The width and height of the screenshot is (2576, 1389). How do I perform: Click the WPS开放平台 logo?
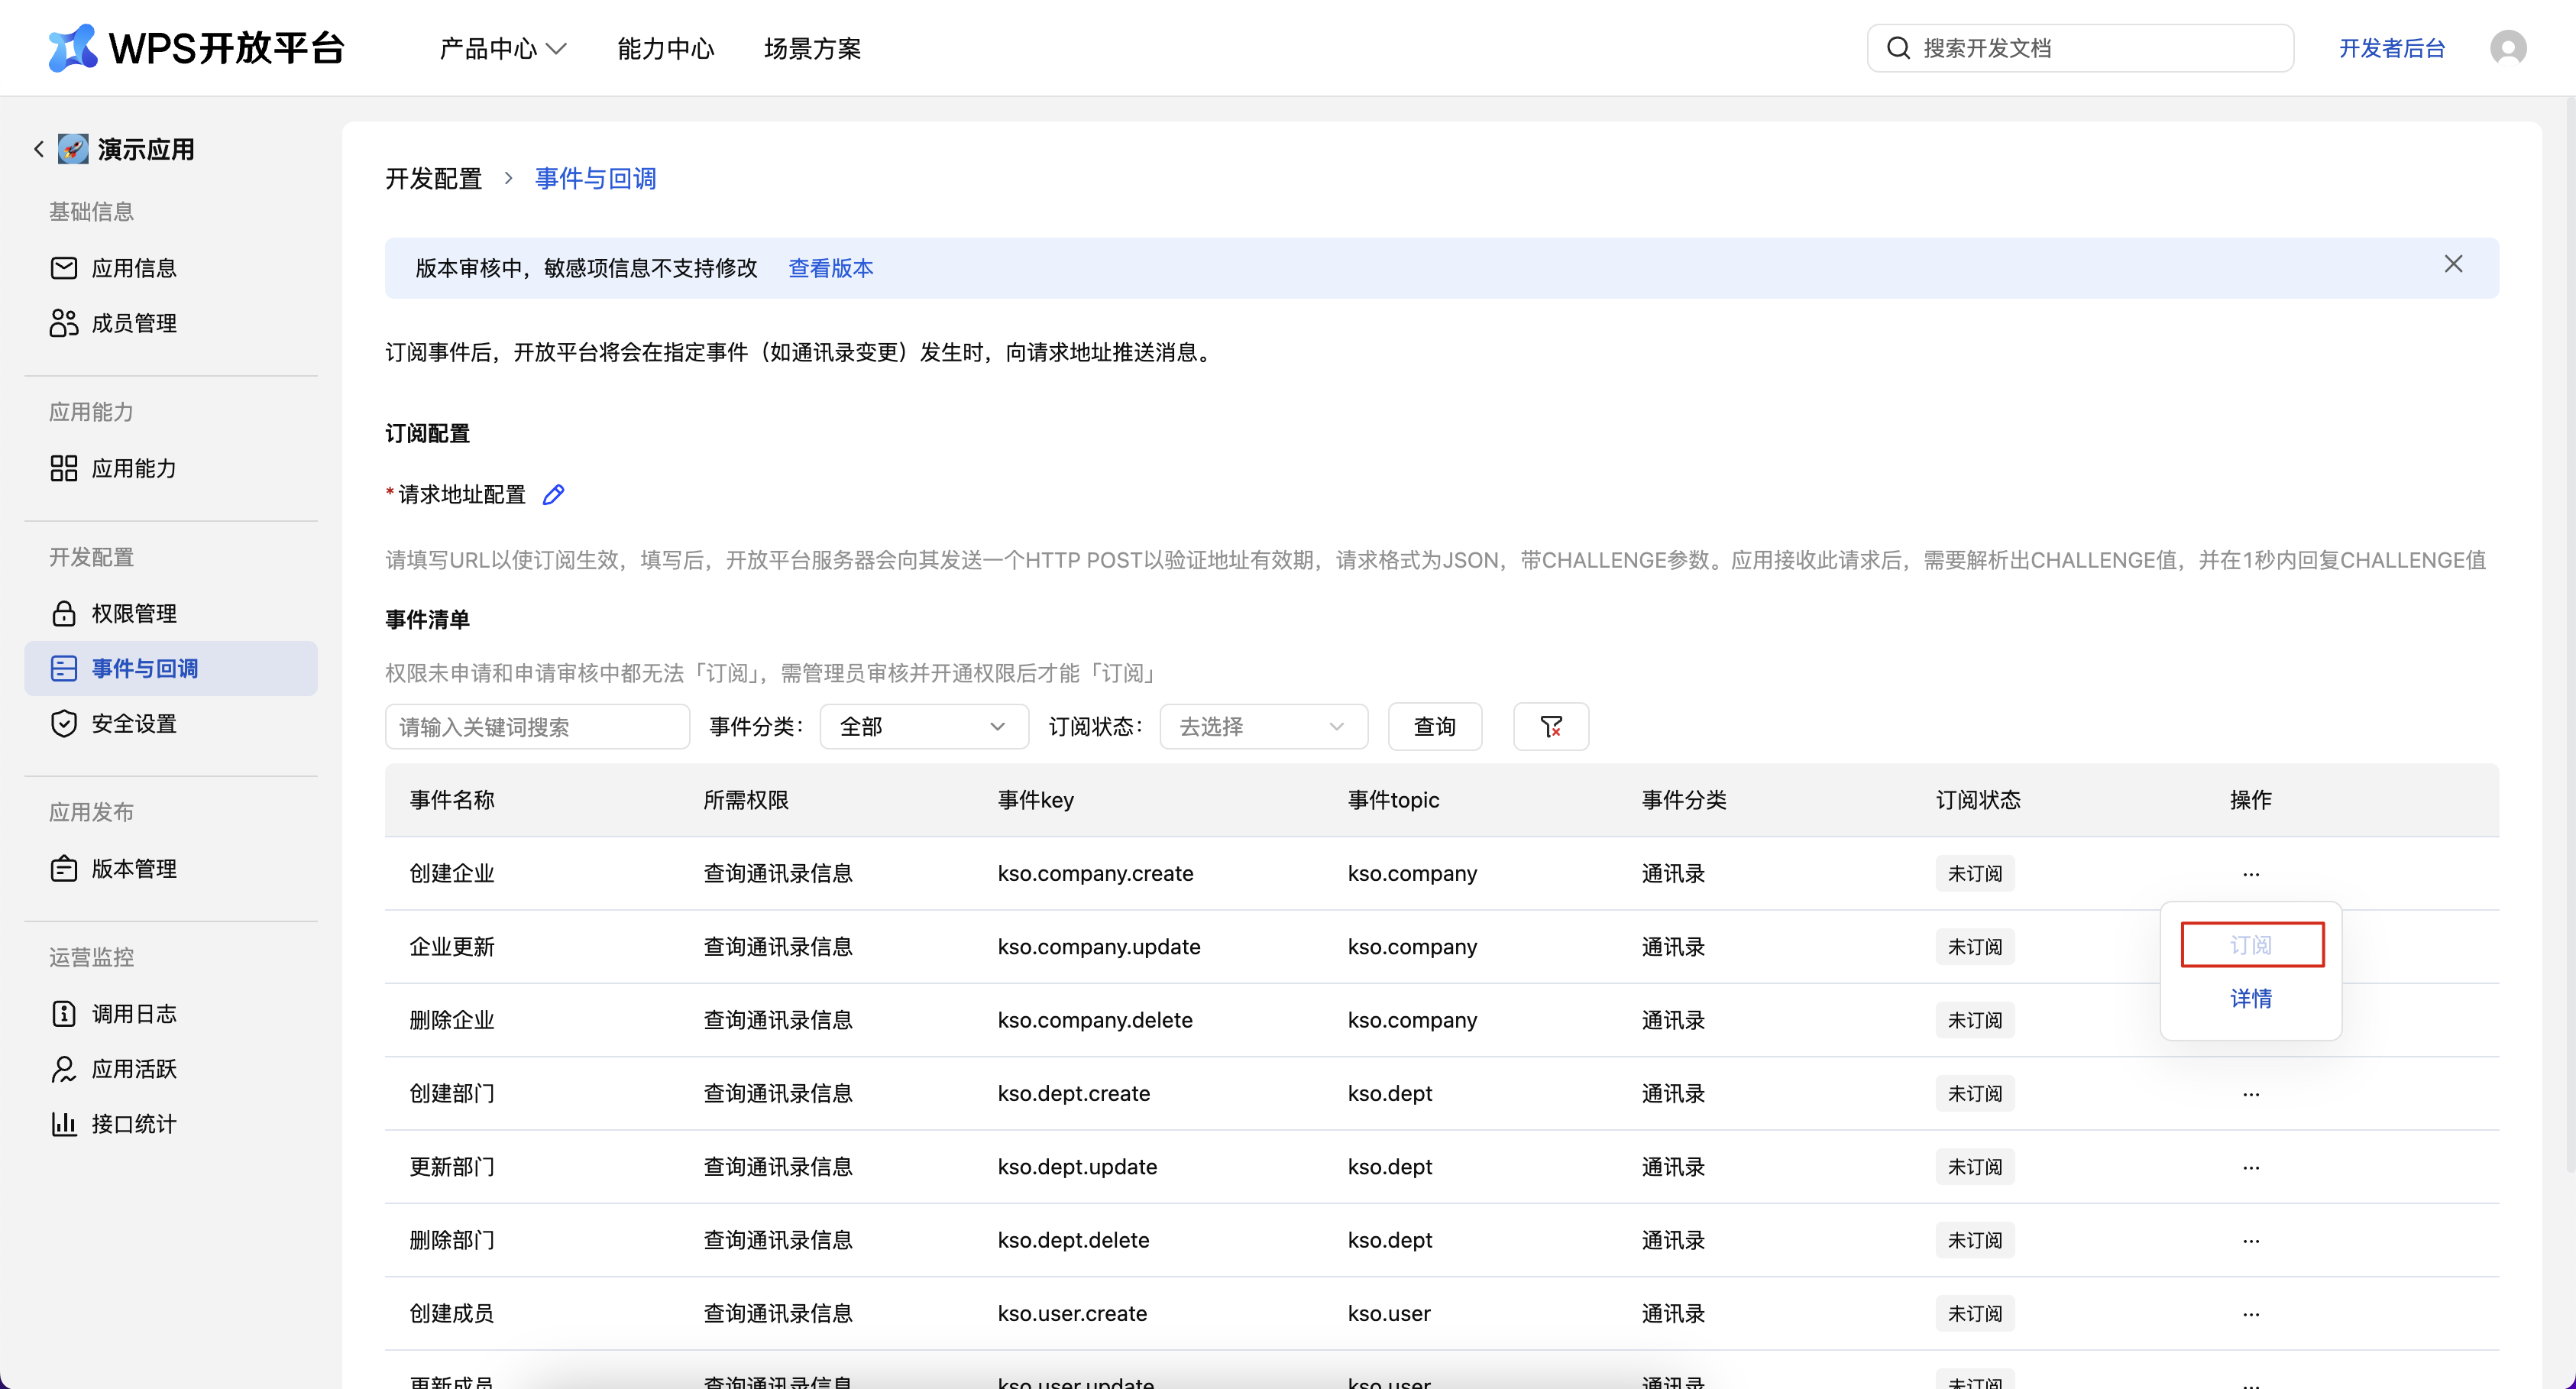pyautogui.click(x=196, y=48)
